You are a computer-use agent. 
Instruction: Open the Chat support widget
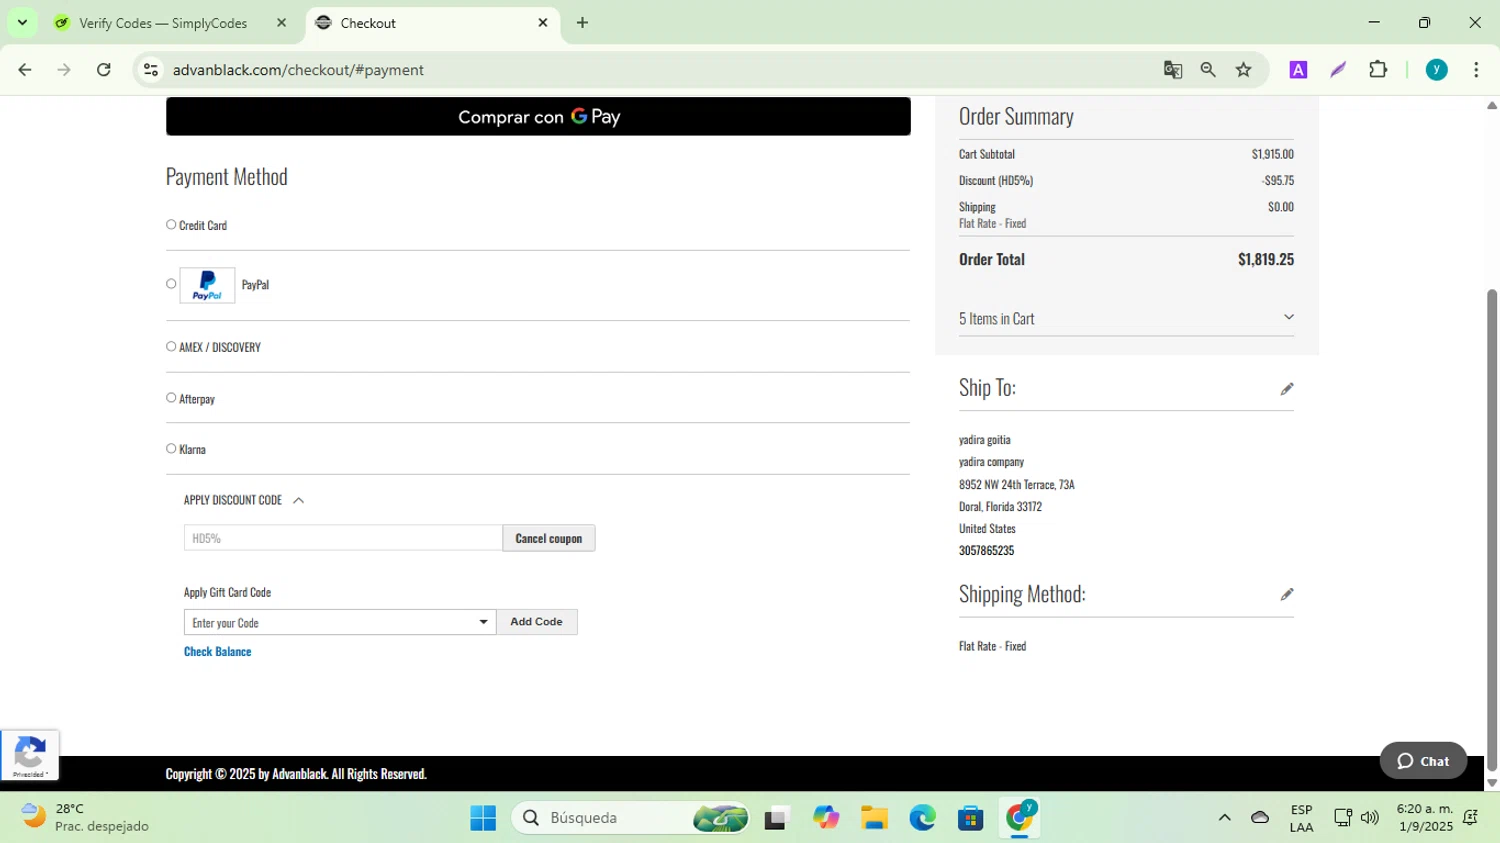tap(1423, 761)
